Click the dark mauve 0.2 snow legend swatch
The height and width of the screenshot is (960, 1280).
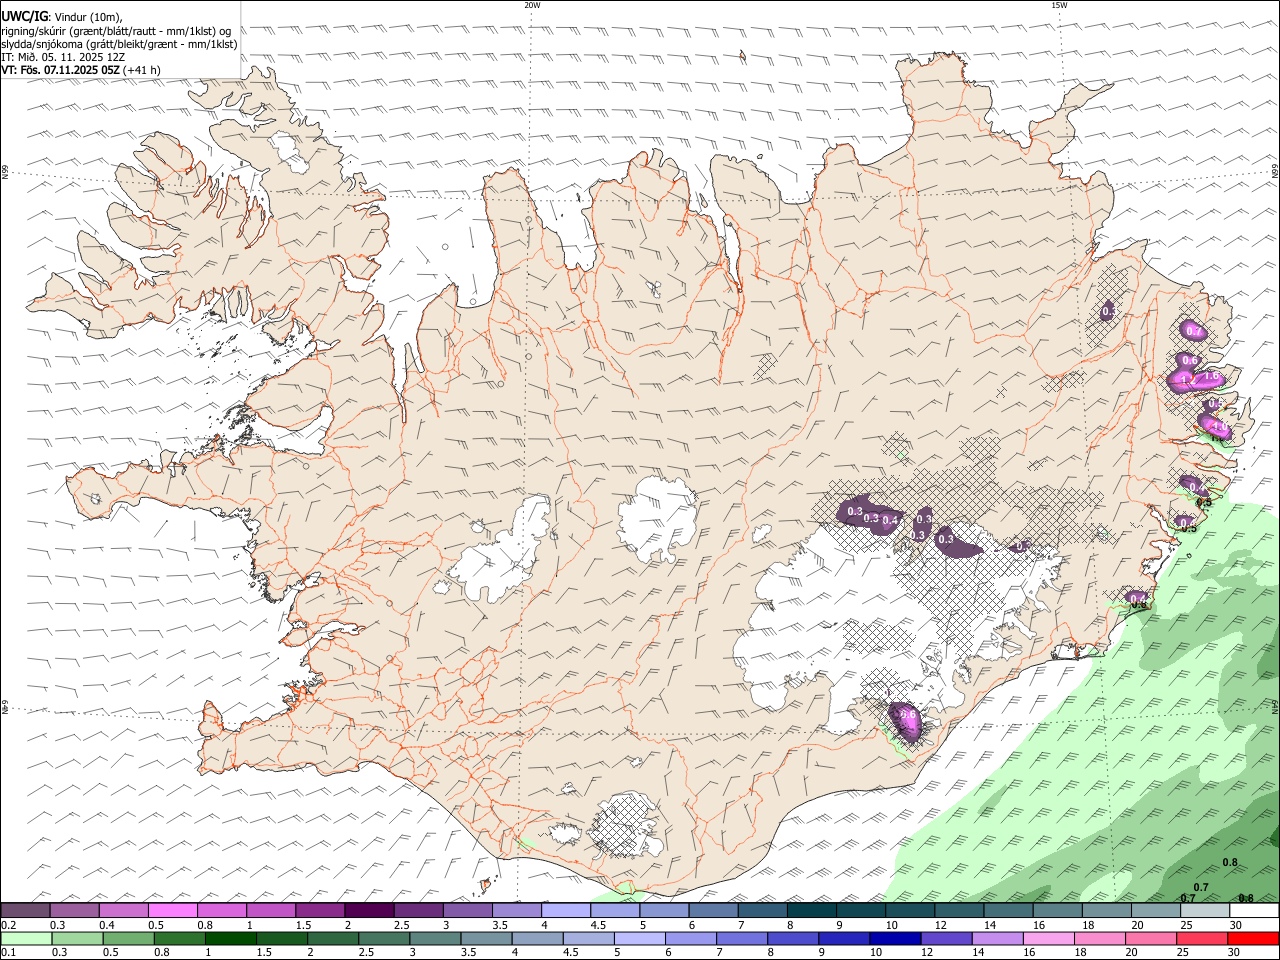(25, 910)
